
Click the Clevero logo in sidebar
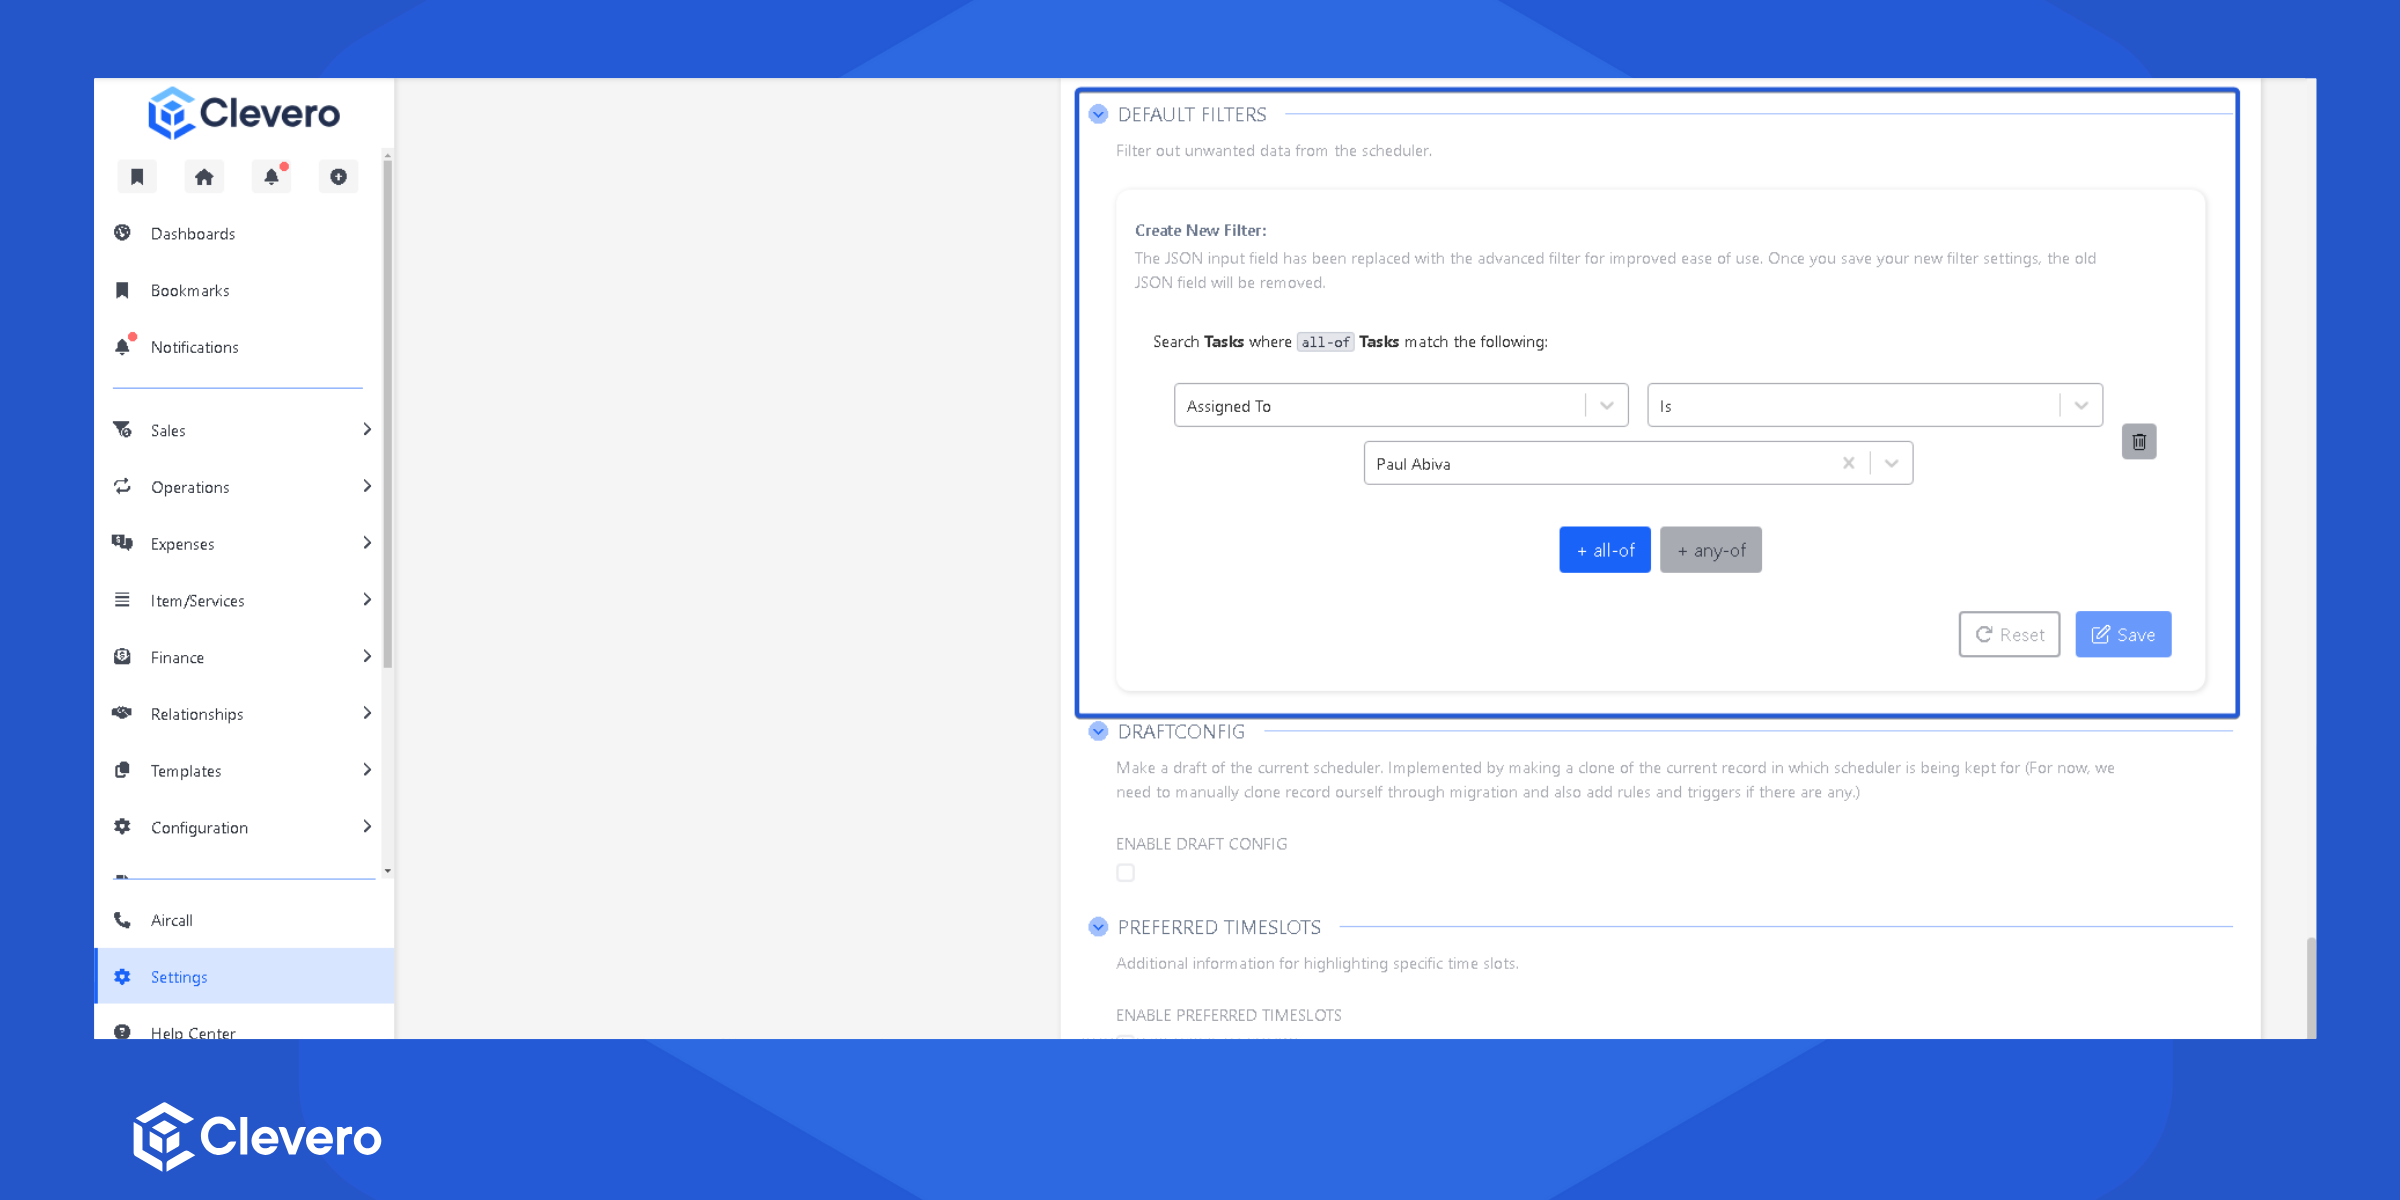(245, 113)
